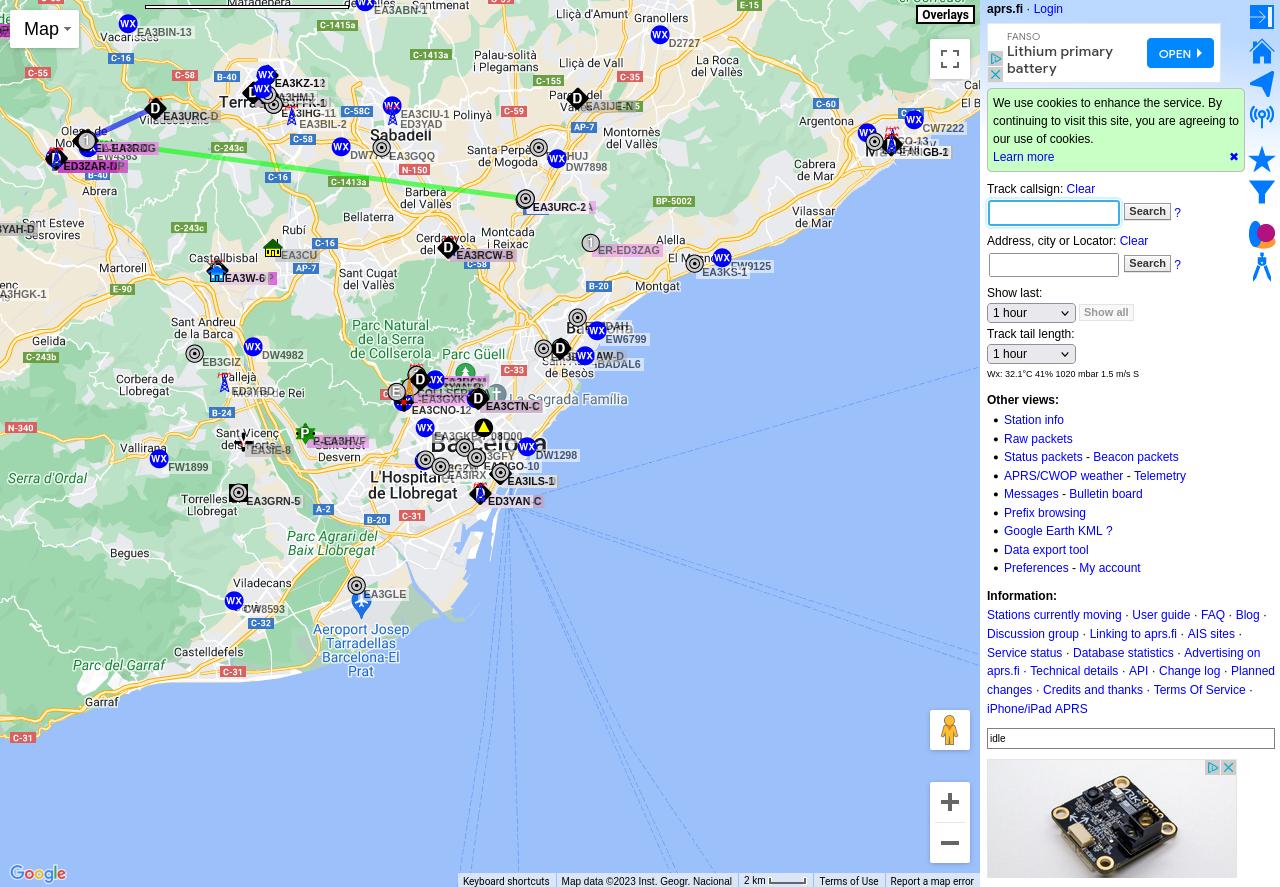Click the location arrow icon in sidebar

[x=1262, y=84]
